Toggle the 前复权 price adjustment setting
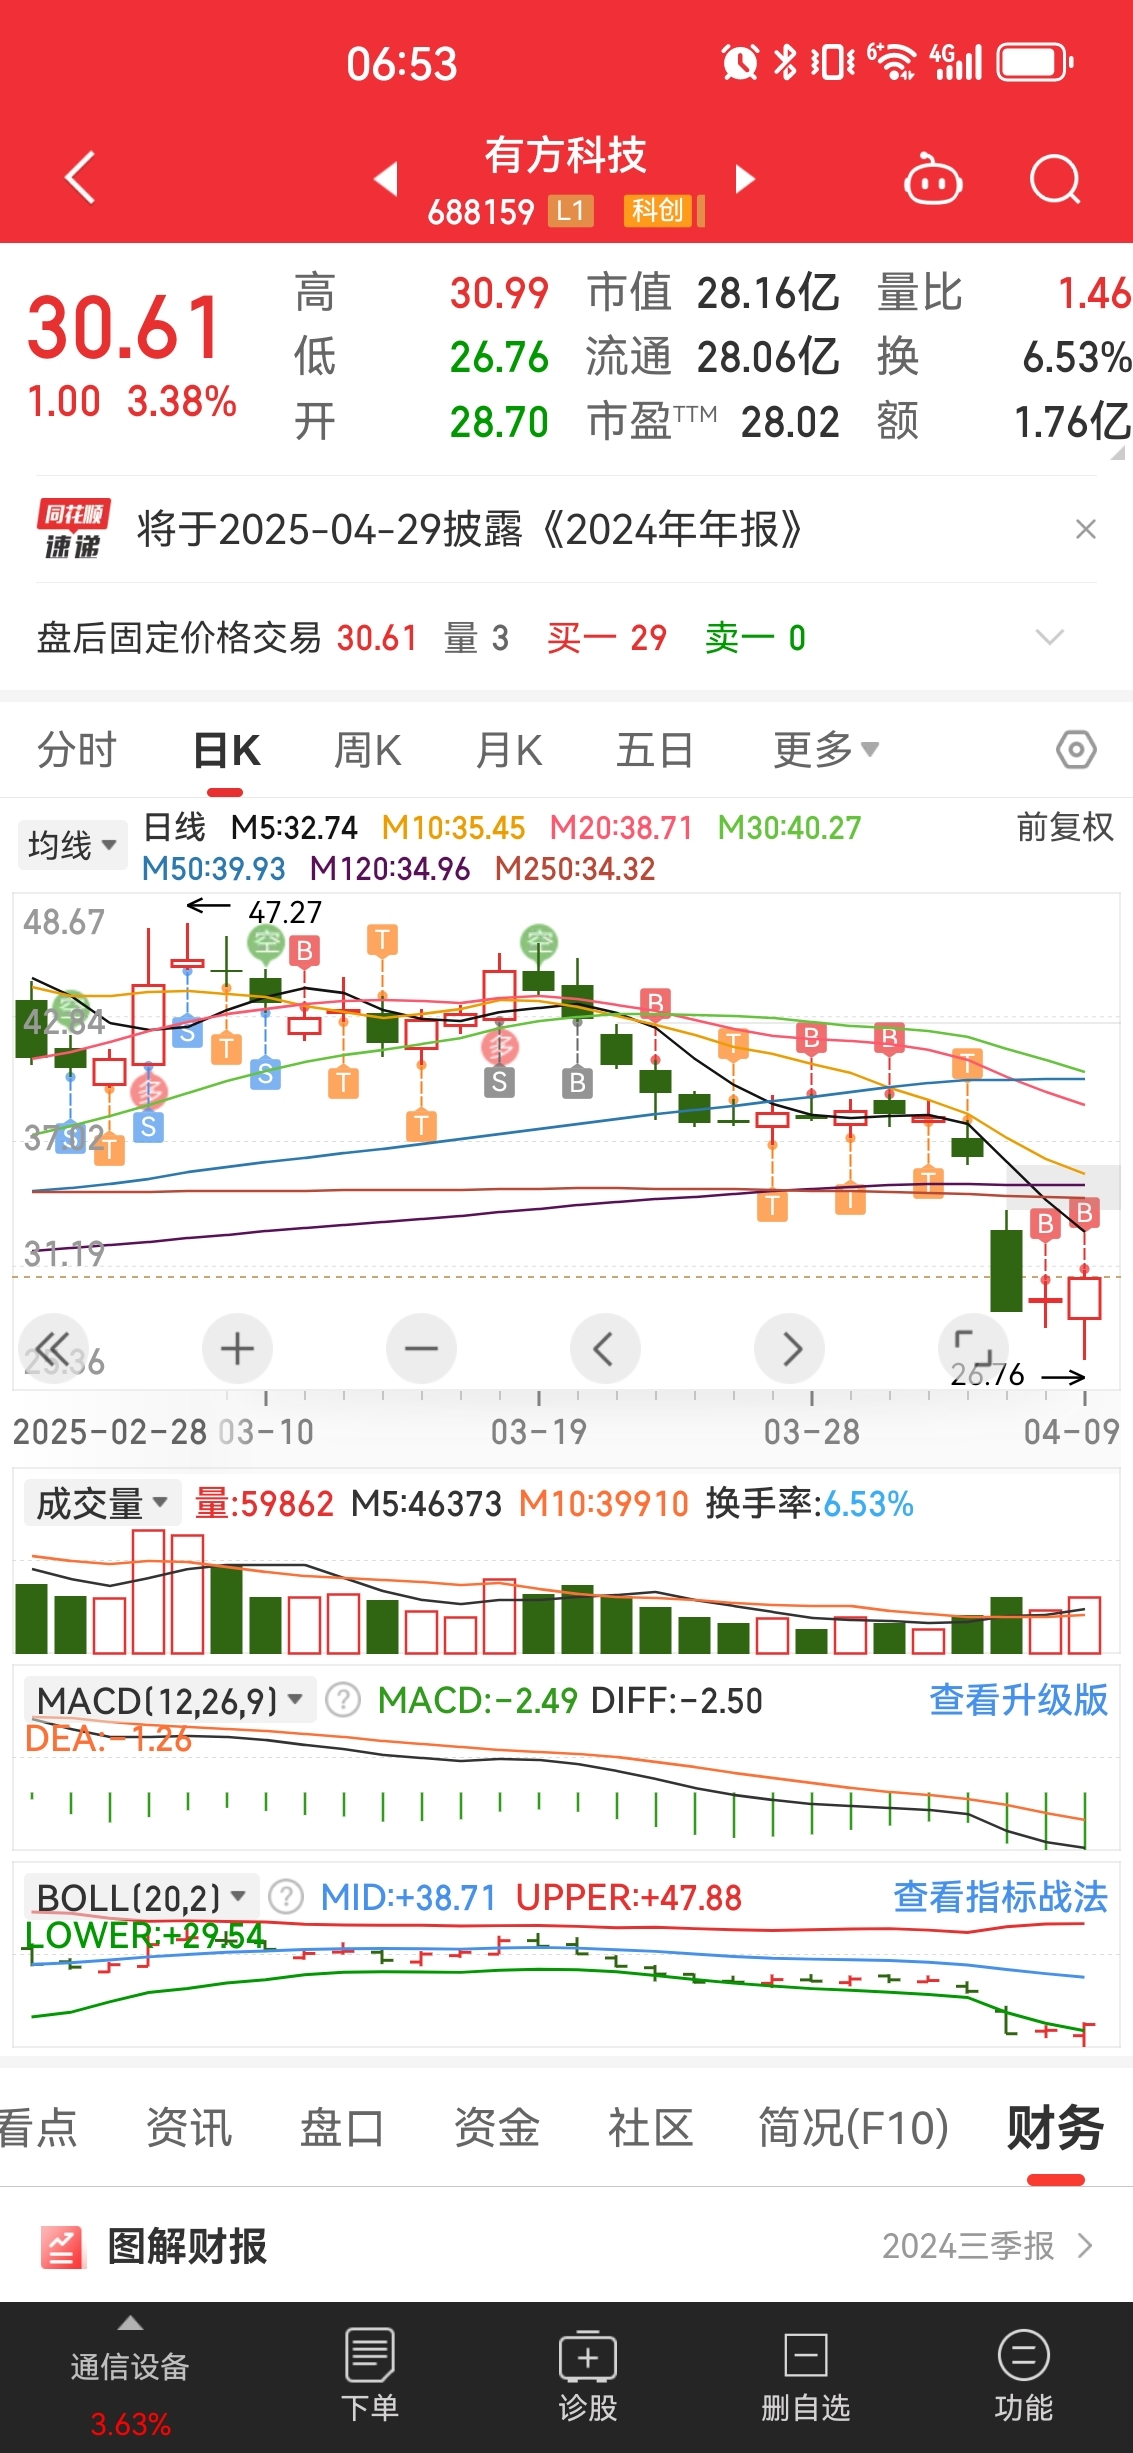This screenshot has height=2453, width=1133. click(1065, 827)
